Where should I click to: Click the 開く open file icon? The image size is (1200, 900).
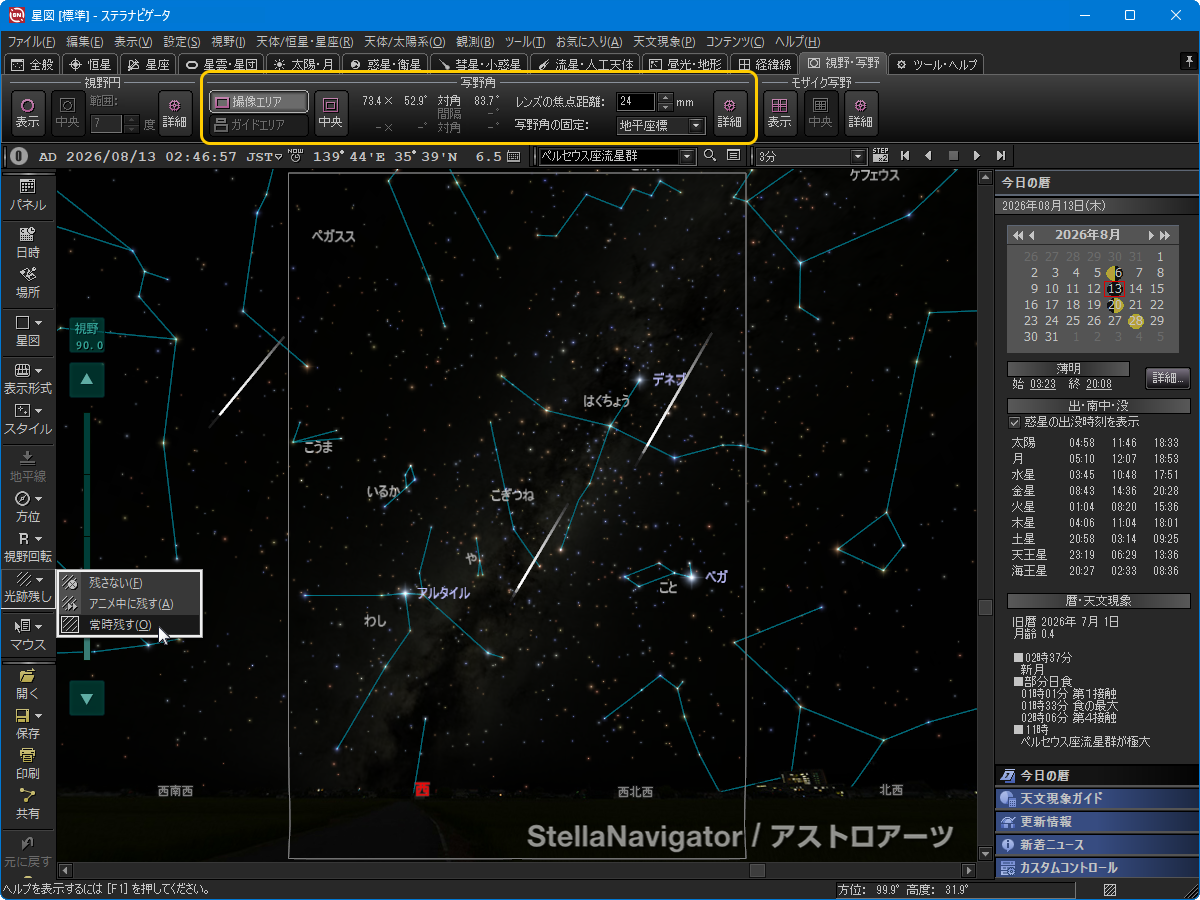coord(27,683)
